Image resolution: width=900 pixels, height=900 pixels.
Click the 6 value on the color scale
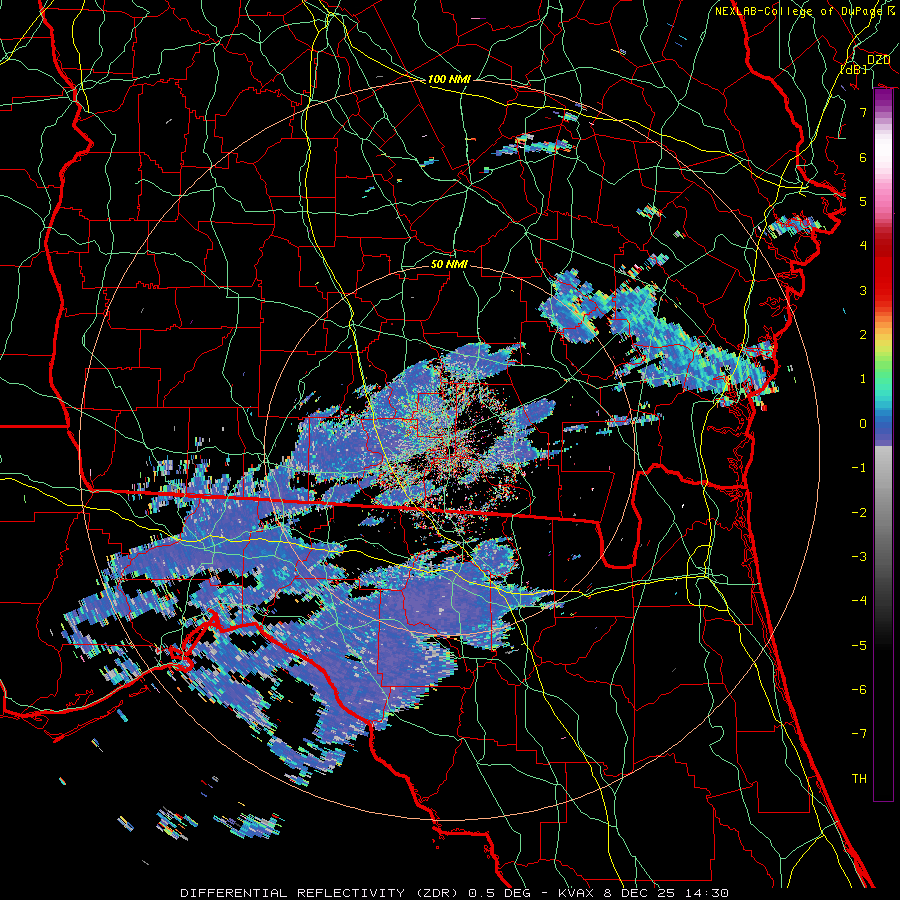[x=863, y=157]
